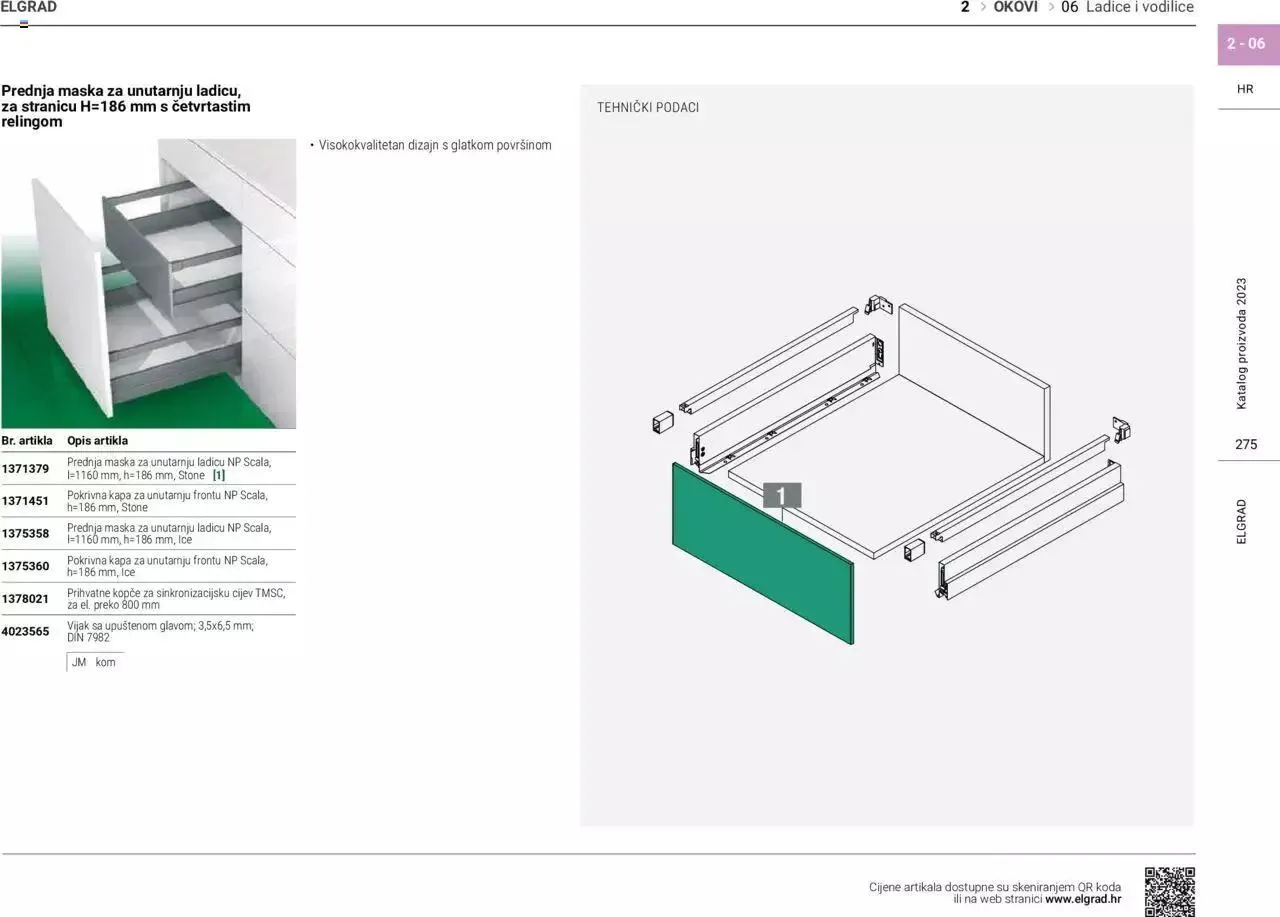Select the numbered marker 1 in the diagram
Screen dimensions: 1280x917
(780, 494)
